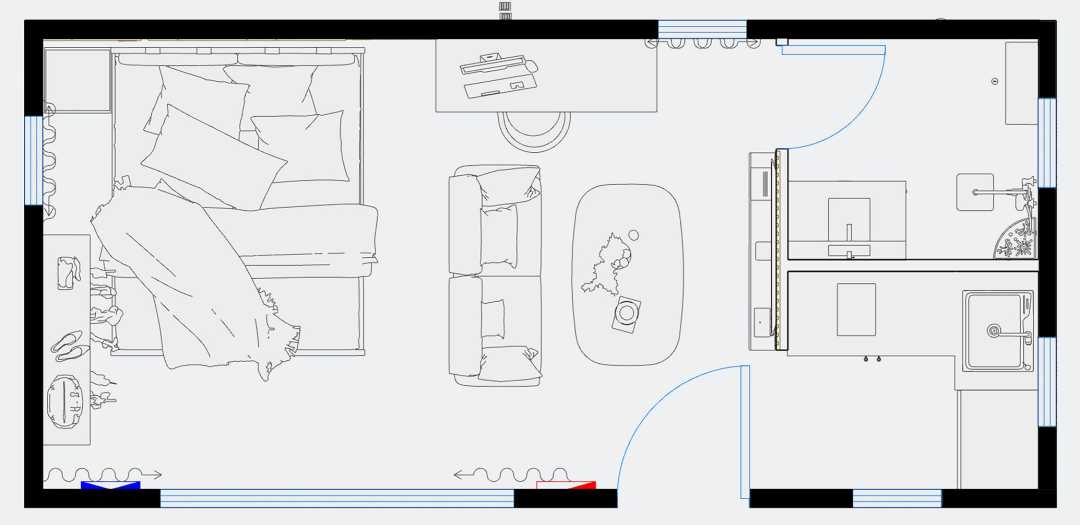Screen dimensions: 1080x525
Task: Select the cup on the oval coffee table
Action: [627, 313]
